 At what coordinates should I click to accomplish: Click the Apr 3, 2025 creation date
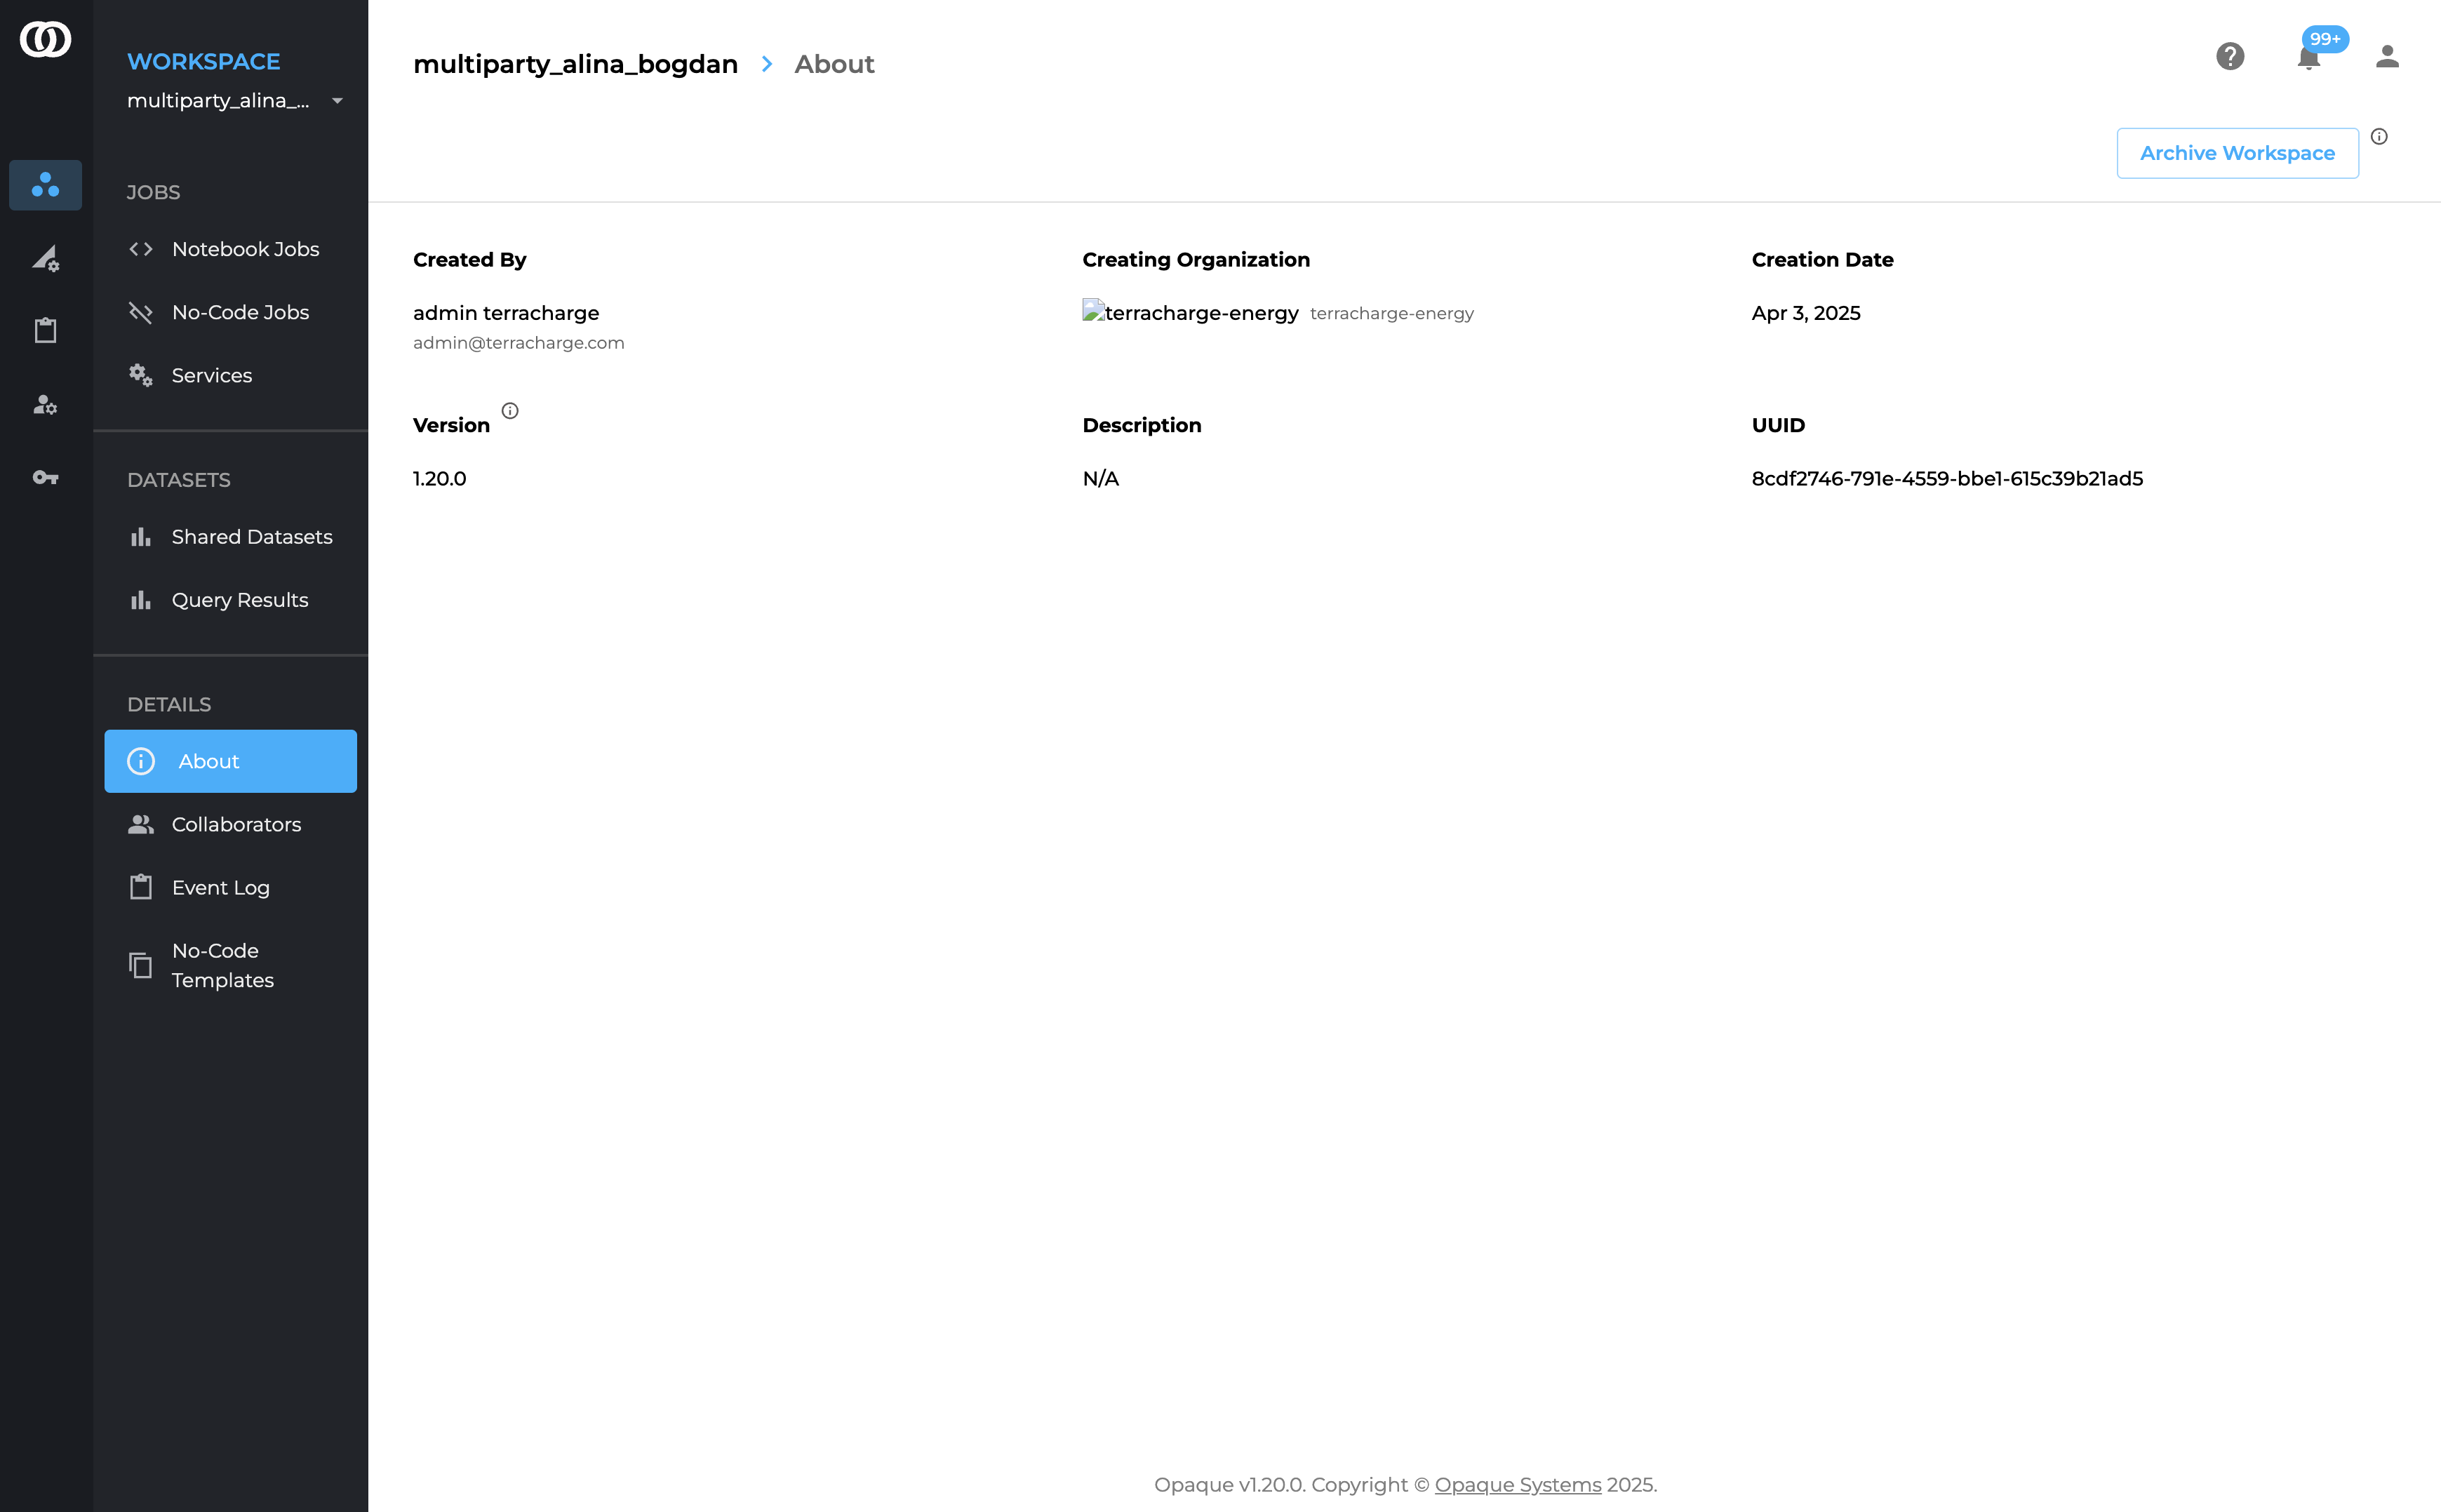[x=1806, y=313]
